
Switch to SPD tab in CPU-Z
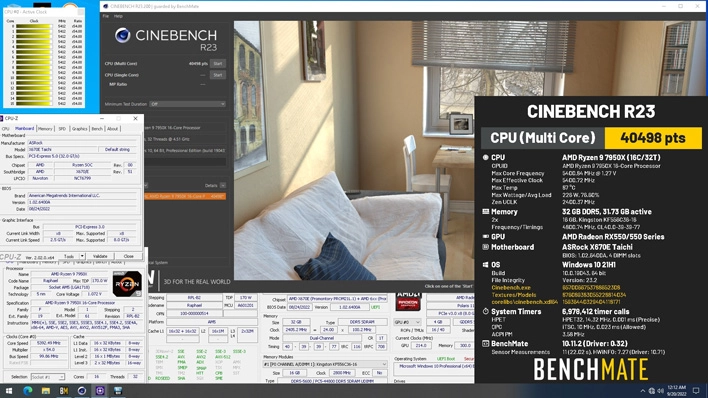(x=62, y=129)
